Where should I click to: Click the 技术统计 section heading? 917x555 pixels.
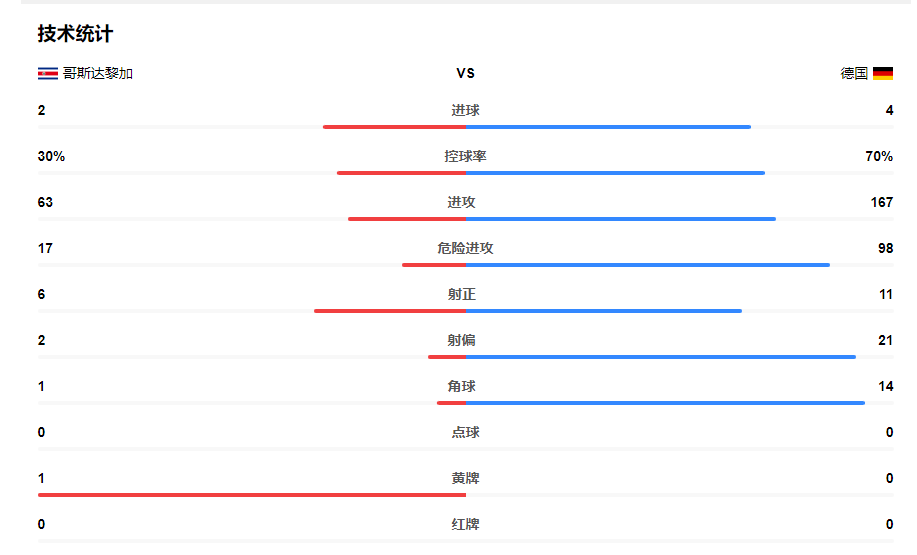[x=75, y=34]
